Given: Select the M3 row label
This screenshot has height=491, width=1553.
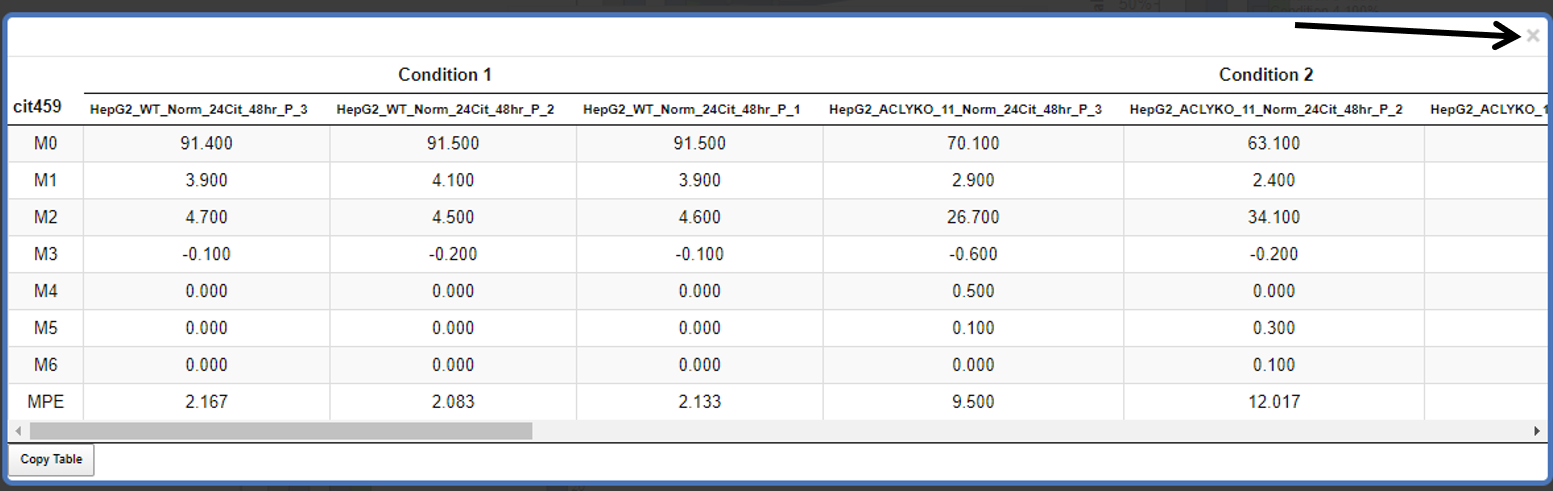Looking at the screenshot, I should (x=46, y=254).
